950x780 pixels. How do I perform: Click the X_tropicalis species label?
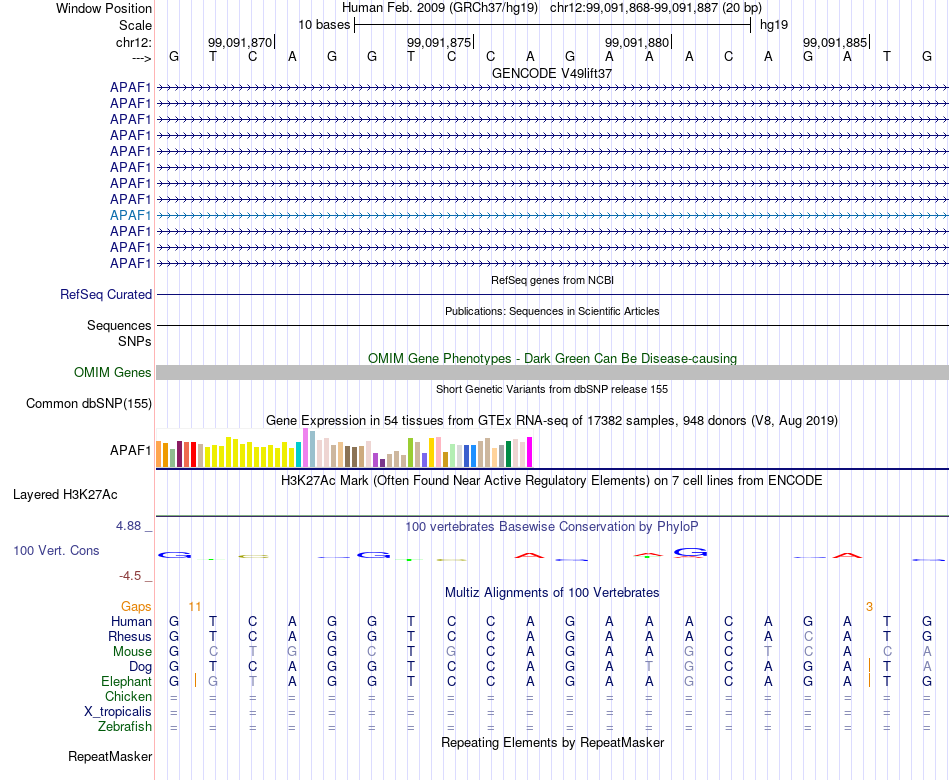pos(118,712)
